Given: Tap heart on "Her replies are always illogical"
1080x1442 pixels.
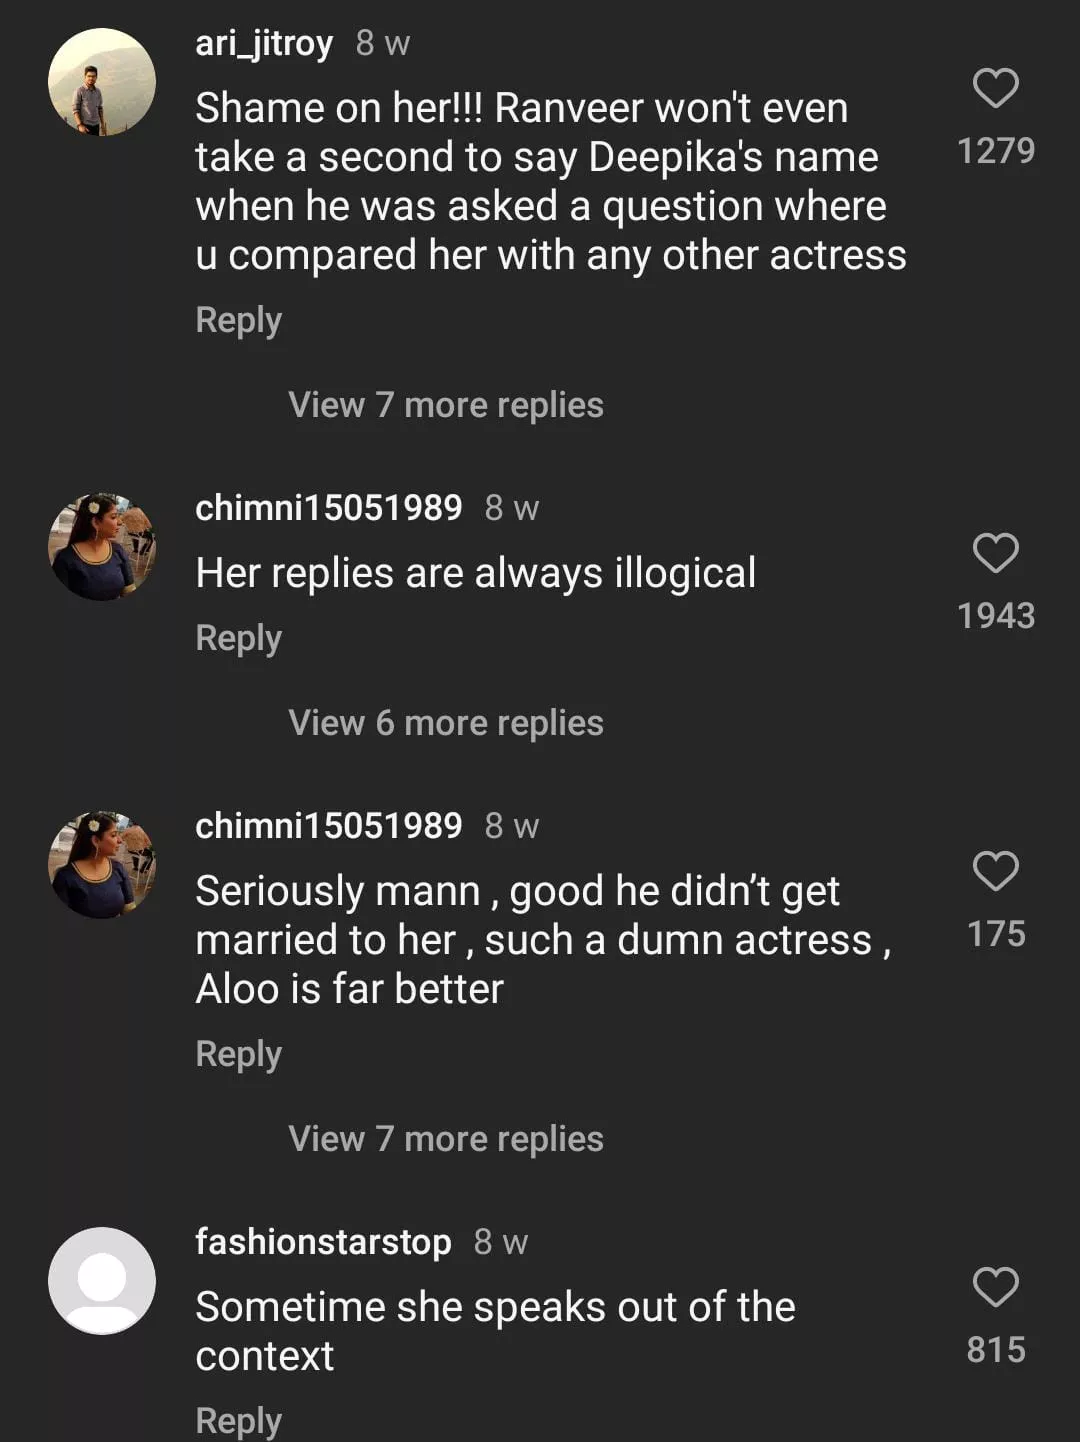Looking at the screenshot, I should click(995, 553).
